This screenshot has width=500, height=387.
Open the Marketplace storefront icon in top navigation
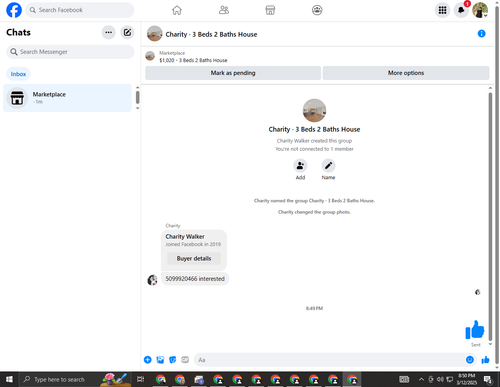[x=270, y=10]
